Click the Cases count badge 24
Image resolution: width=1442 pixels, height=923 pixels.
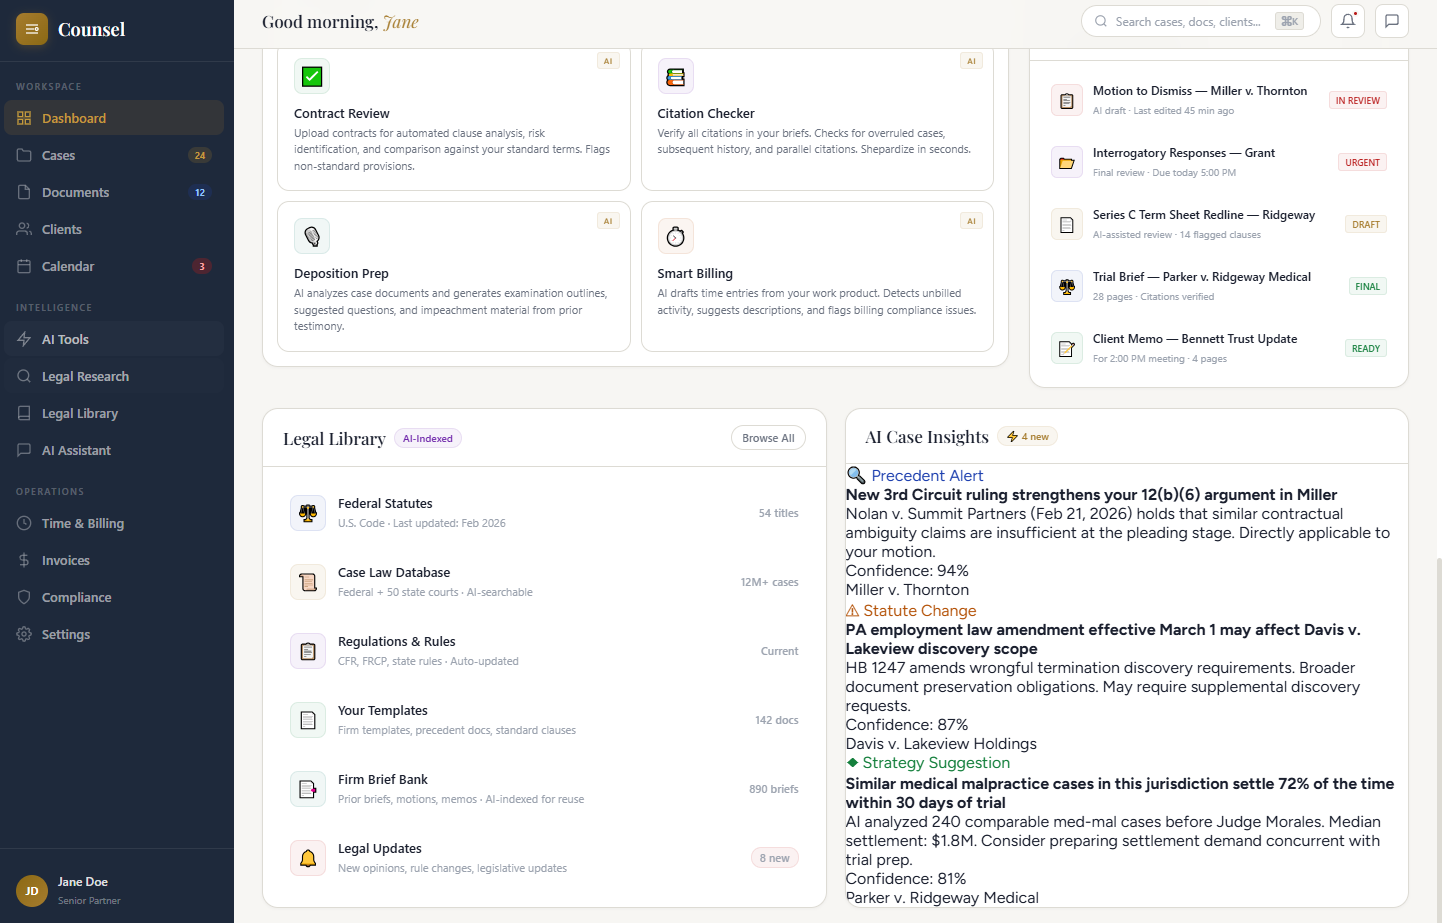(200, 155)
